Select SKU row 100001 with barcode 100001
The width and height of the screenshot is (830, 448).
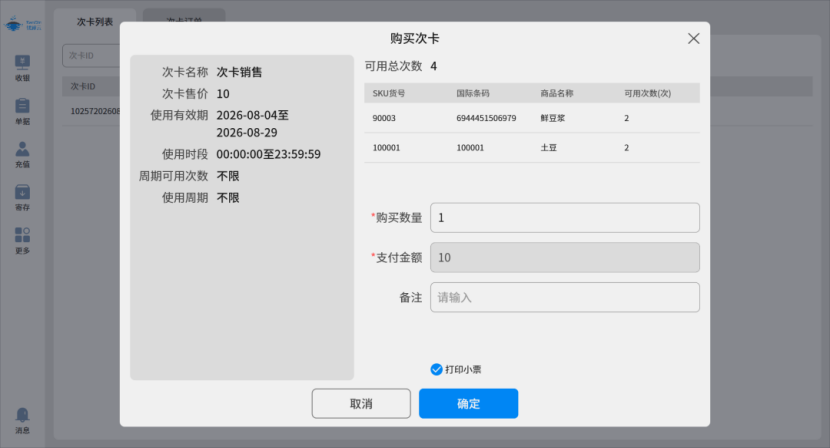[x=532, y=148]
